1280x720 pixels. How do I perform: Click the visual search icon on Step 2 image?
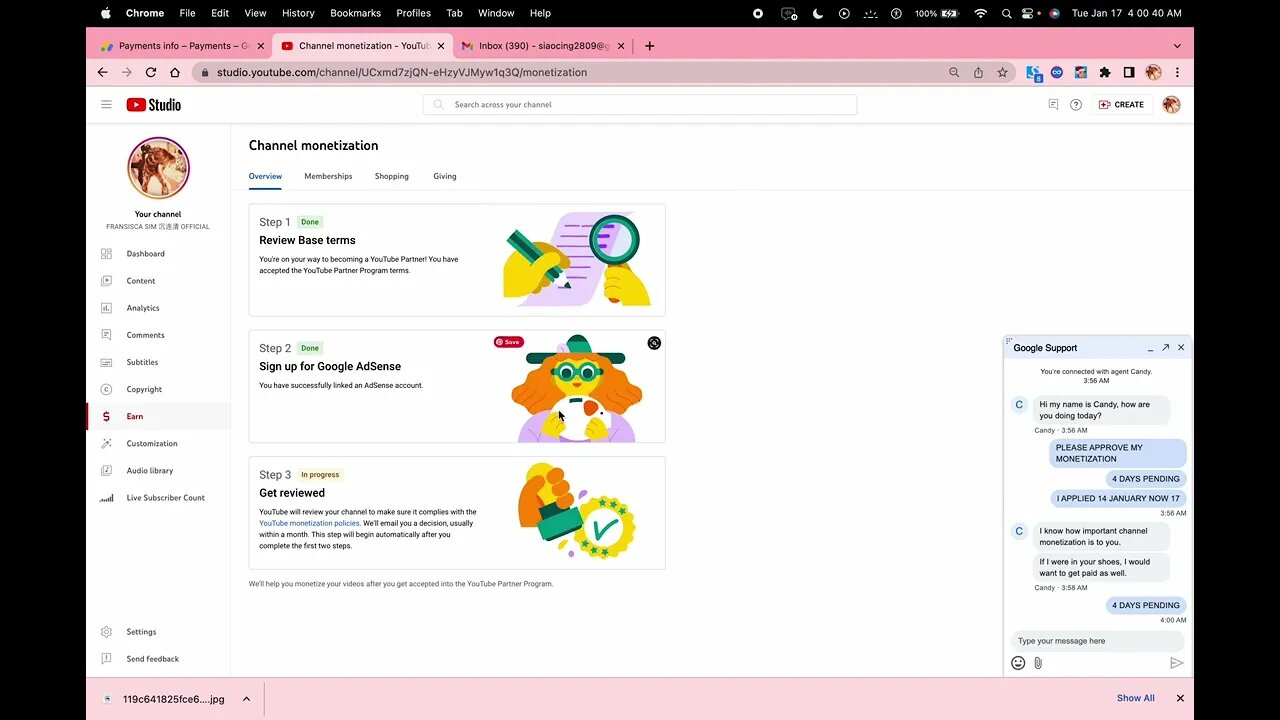(x=654, y=343)
